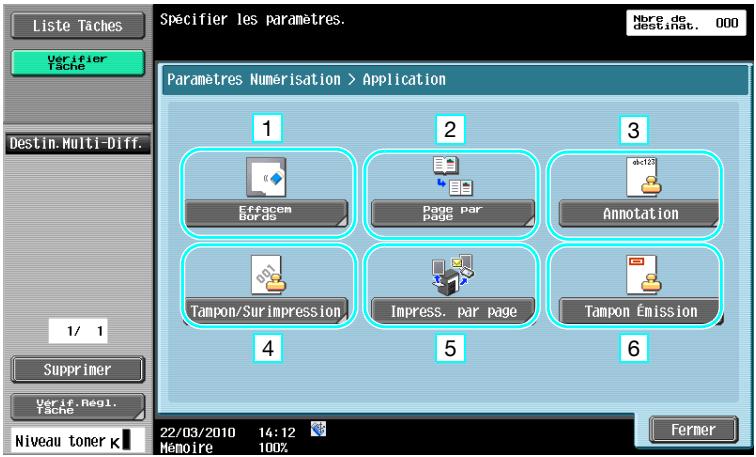Click the Page par page book icon
756x457 pixels.
point(452,176)
